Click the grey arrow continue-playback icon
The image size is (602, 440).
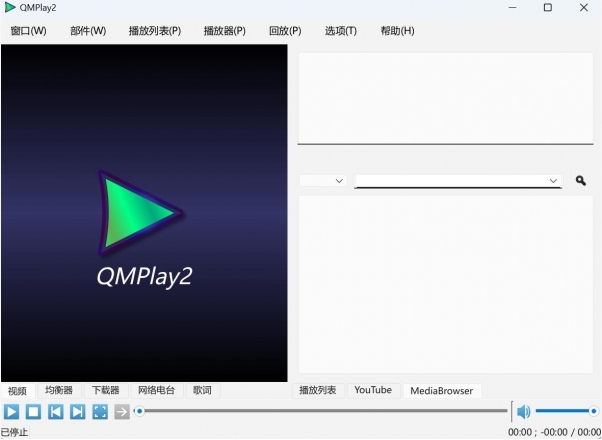pos(121,411)
